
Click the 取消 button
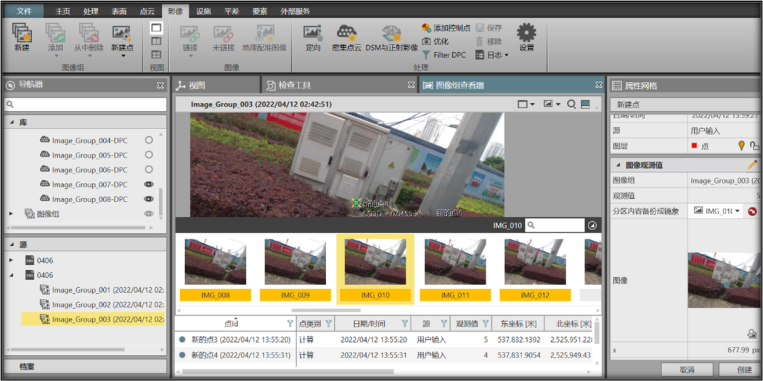(687, 369)
